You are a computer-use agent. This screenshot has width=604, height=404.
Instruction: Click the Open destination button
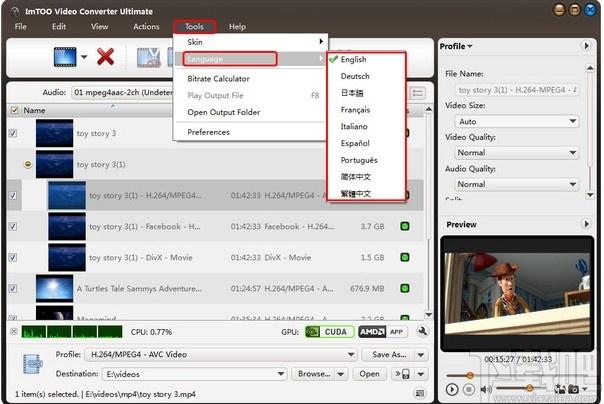(x=369, y=374)
